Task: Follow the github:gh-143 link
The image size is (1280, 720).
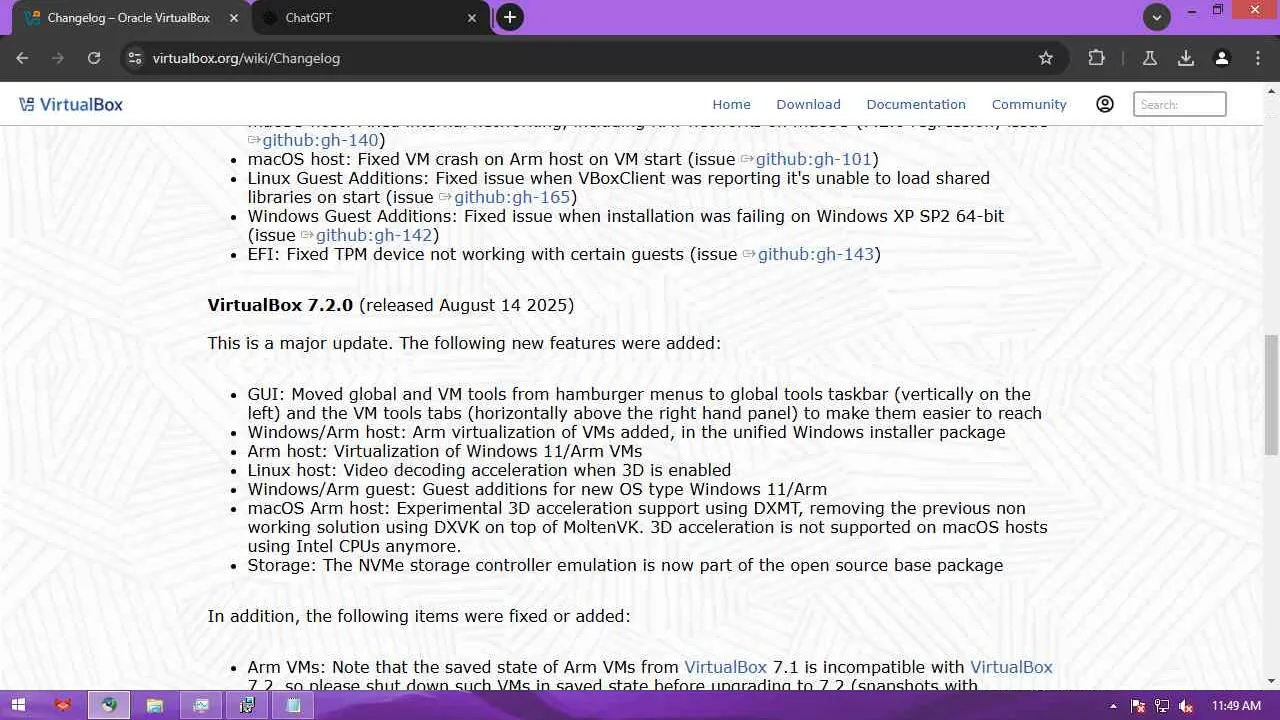Action: point(816,254)
